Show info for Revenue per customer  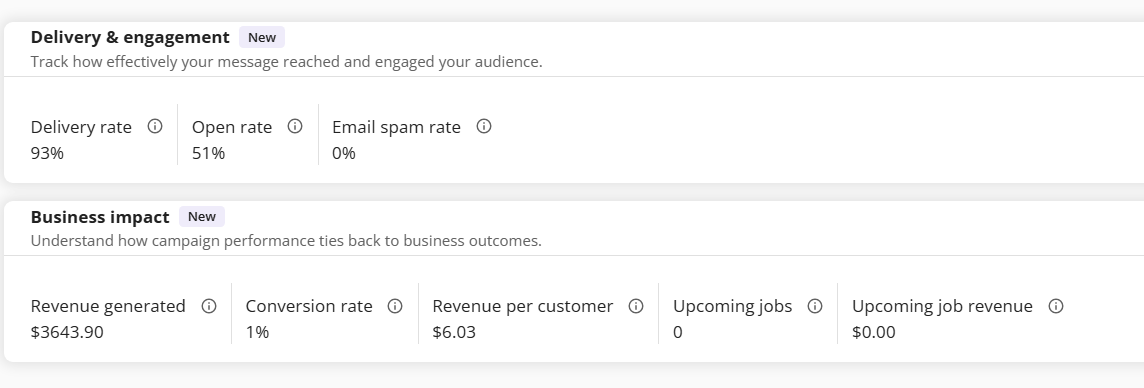[636, 306]
